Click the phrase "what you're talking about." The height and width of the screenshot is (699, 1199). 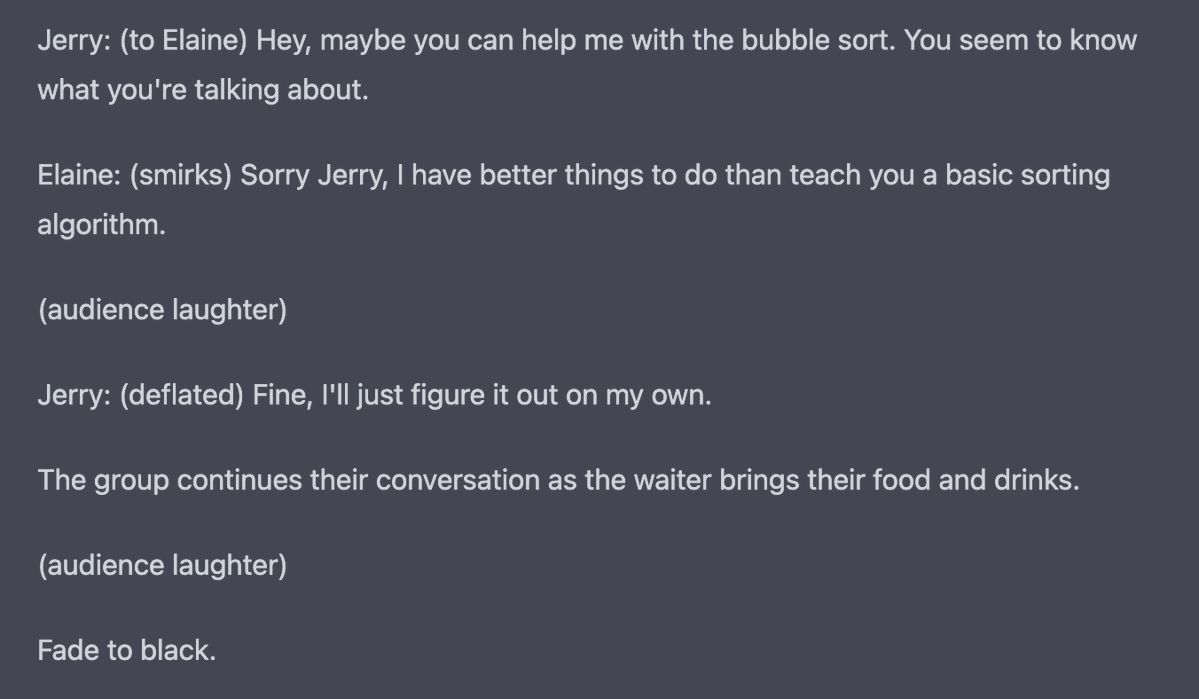tap(203, 90)
